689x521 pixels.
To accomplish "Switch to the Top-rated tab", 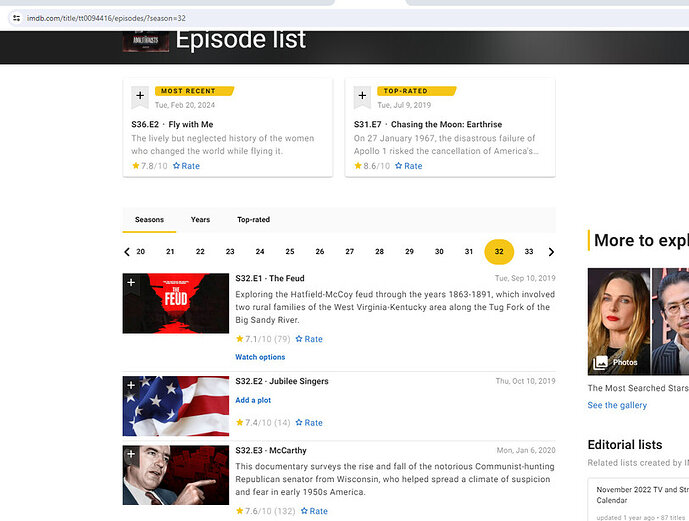I will point(254,219).
